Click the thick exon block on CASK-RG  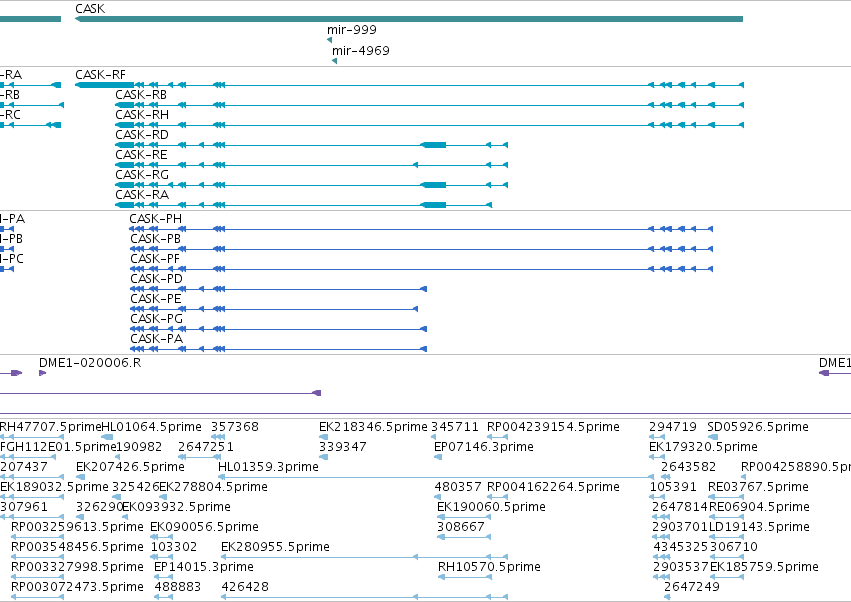pyautogui.click(x=434, y=185)
